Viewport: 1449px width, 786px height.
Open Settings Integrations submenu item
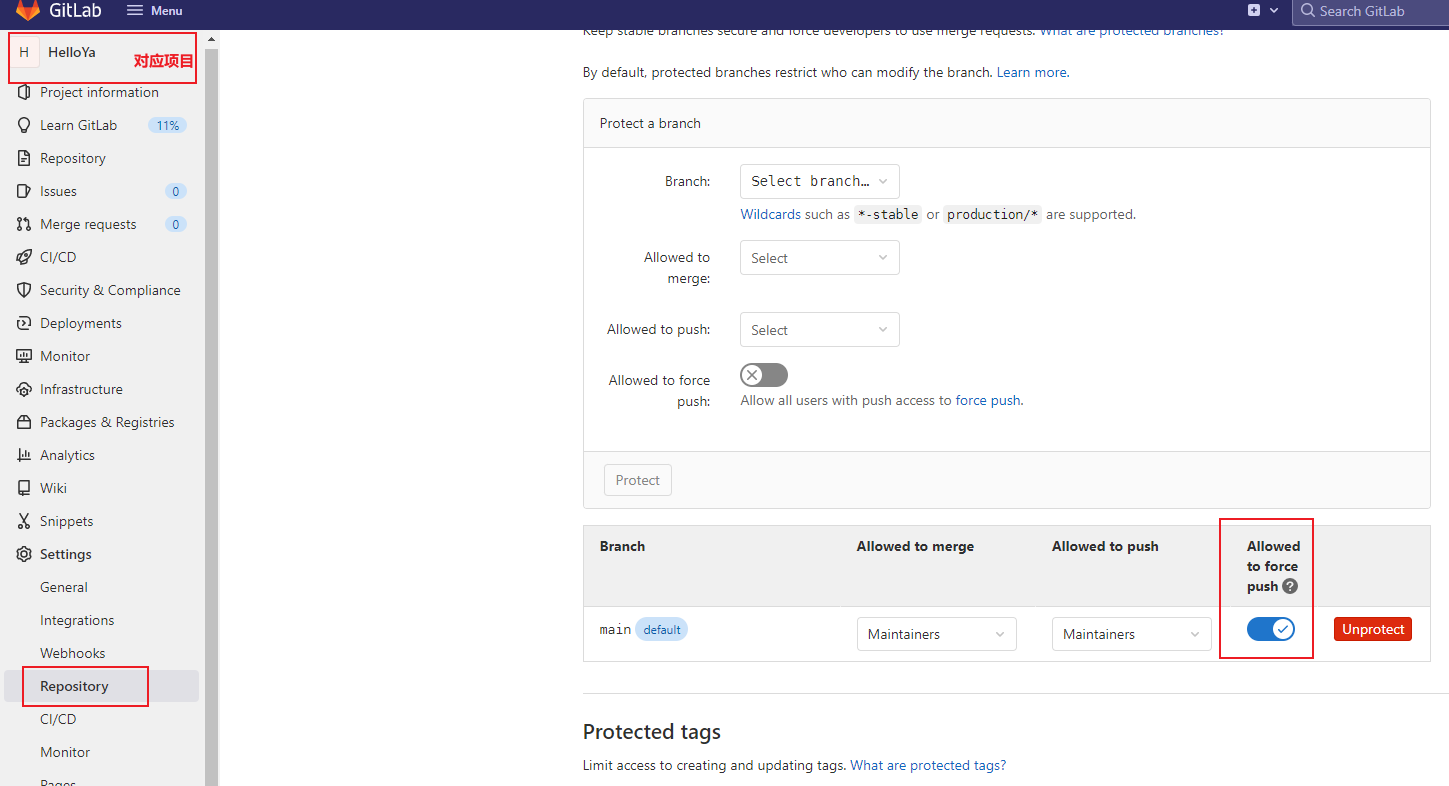point(77,620)
